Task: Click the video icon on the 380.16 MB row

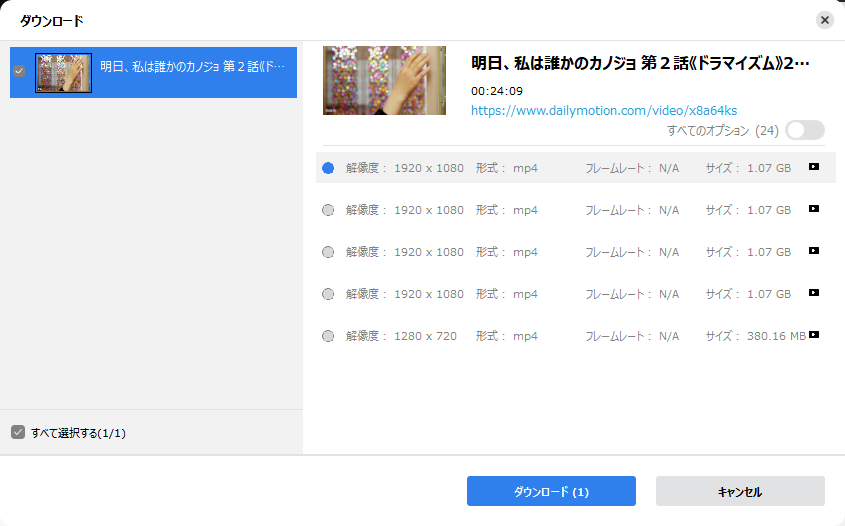Action: click(x=814, y=335)
